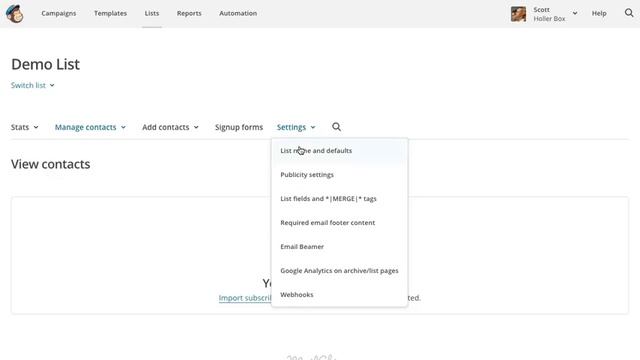
Task: Click Scott's account avatar thumbnail
Action: pos(518,14)
